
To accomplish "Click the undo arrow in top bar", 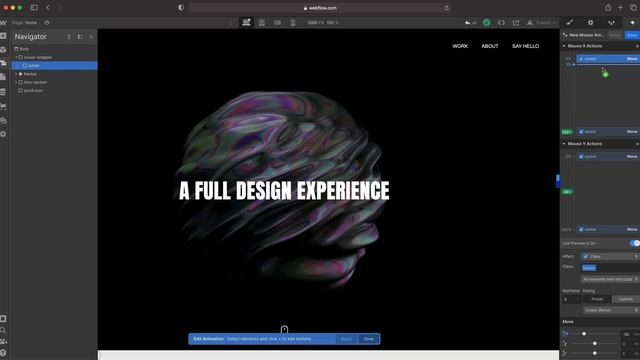I will coord(467,23).
